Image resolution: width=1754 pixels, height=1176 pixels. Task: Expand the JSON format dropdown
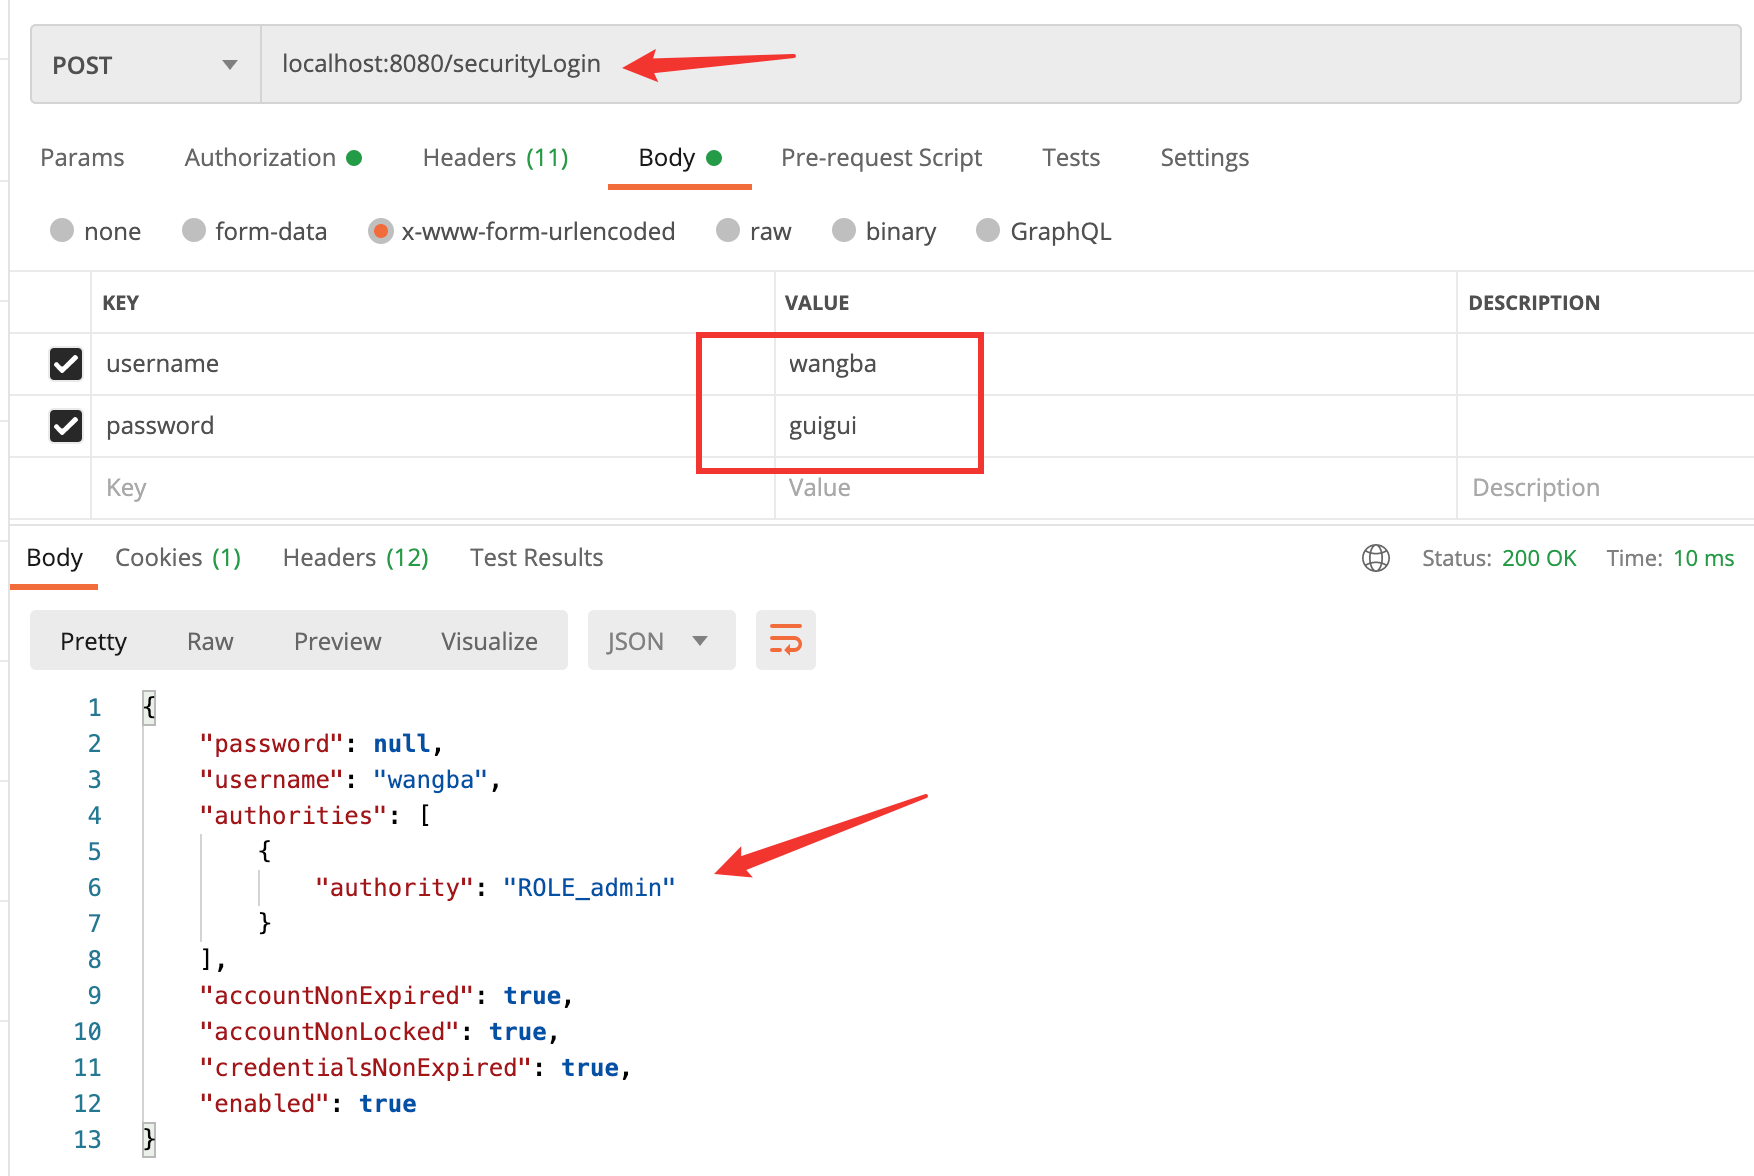point(660,641)
